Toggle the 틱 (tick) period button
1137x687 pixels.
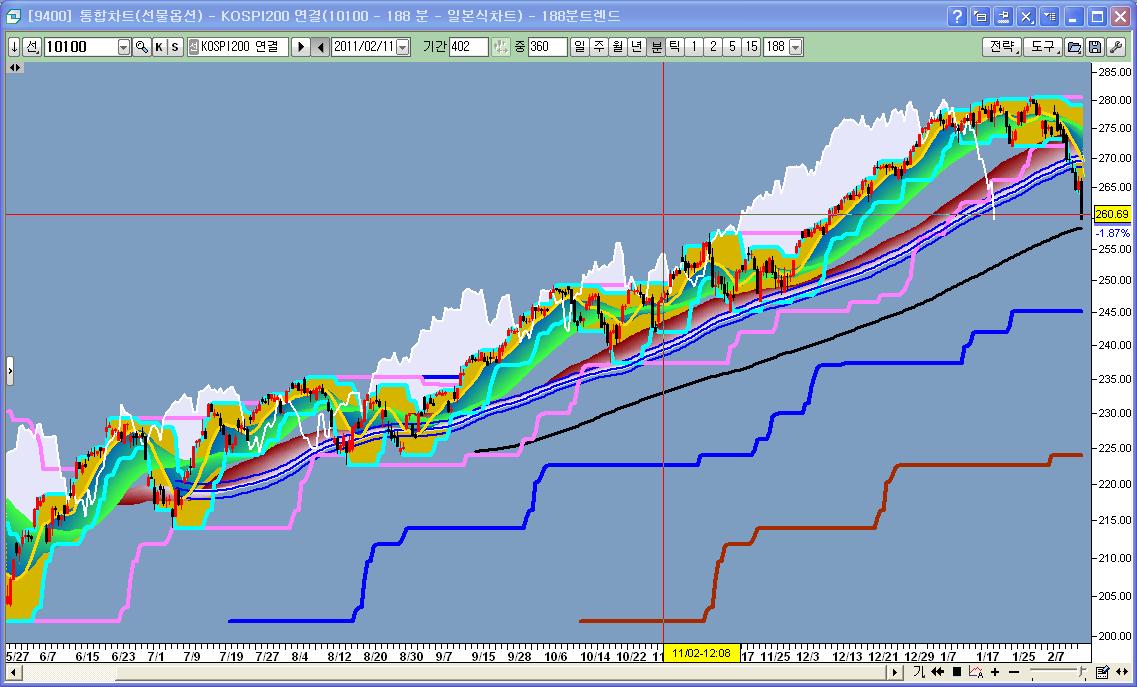(675, 47)
